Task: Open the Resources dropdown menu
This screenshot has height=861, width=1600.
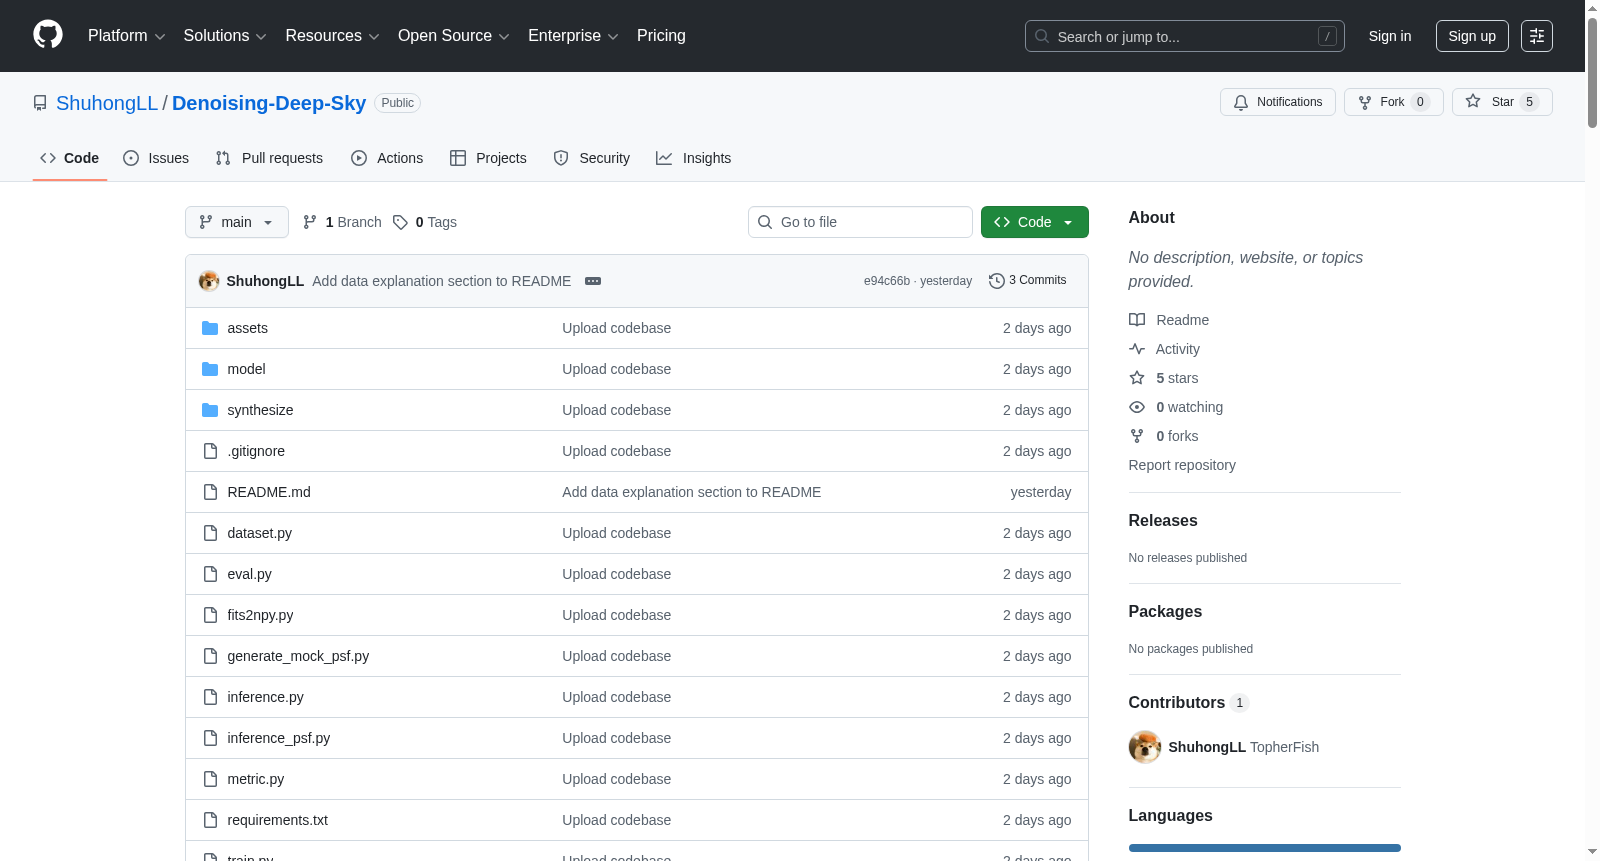Action: [x=332, y=36]
